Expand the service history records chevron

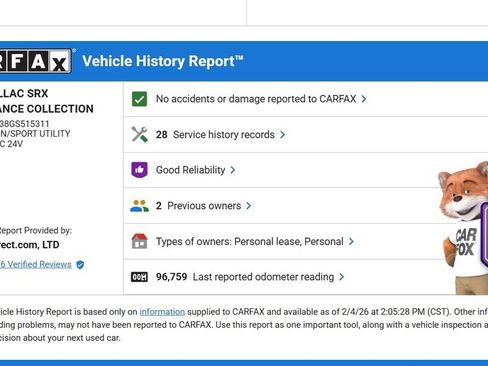(x=282, y=135)
